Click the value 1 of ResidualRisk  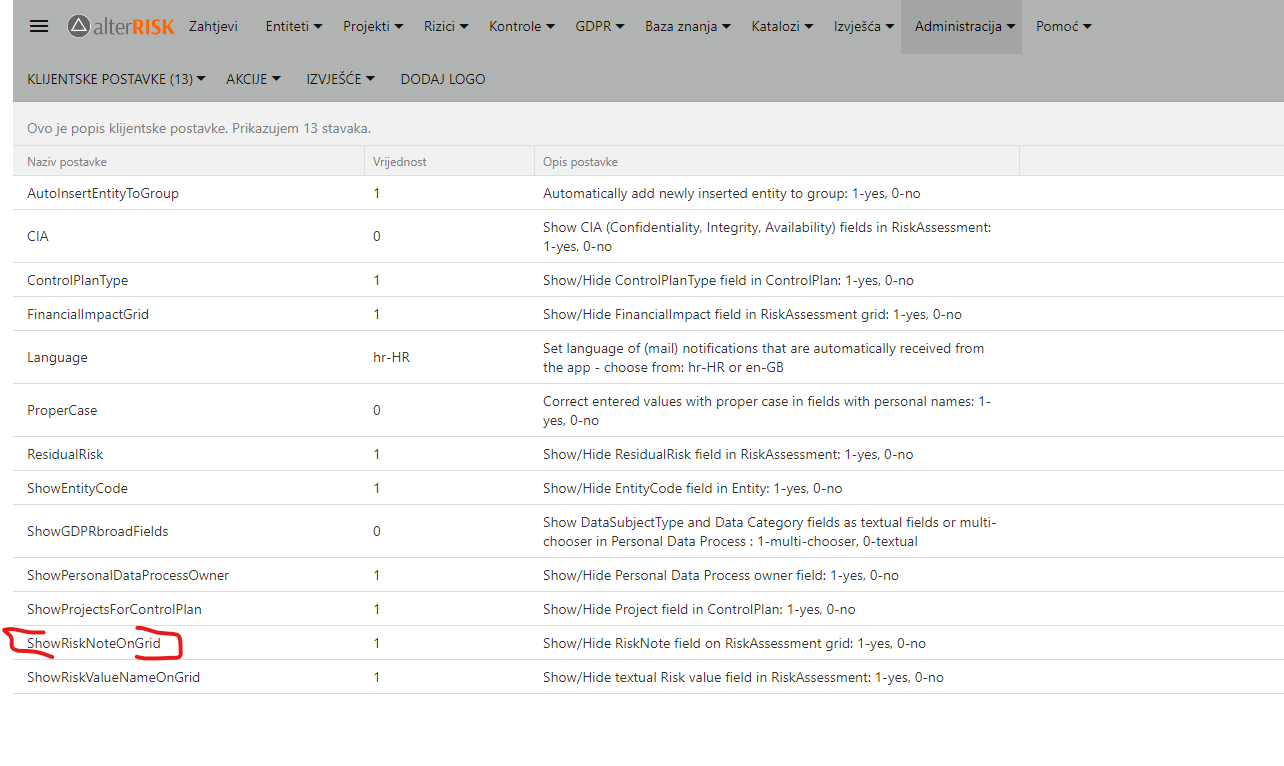click(x=377, y=454)
